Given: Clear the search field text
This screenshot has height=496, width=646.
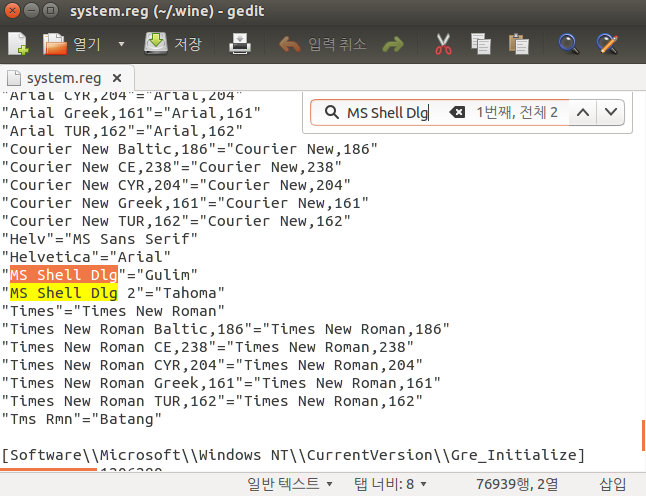Looking at the screenshot, I should tap(457, 112).
